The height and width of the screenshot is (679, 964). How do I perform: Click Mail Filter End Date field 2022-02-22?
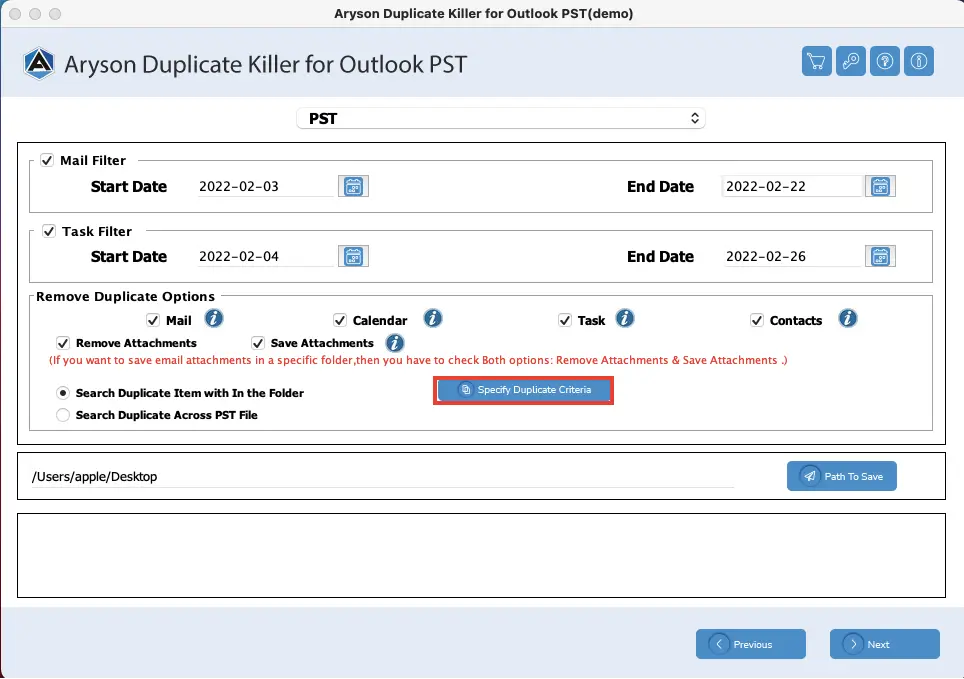[x=792, y=186]
